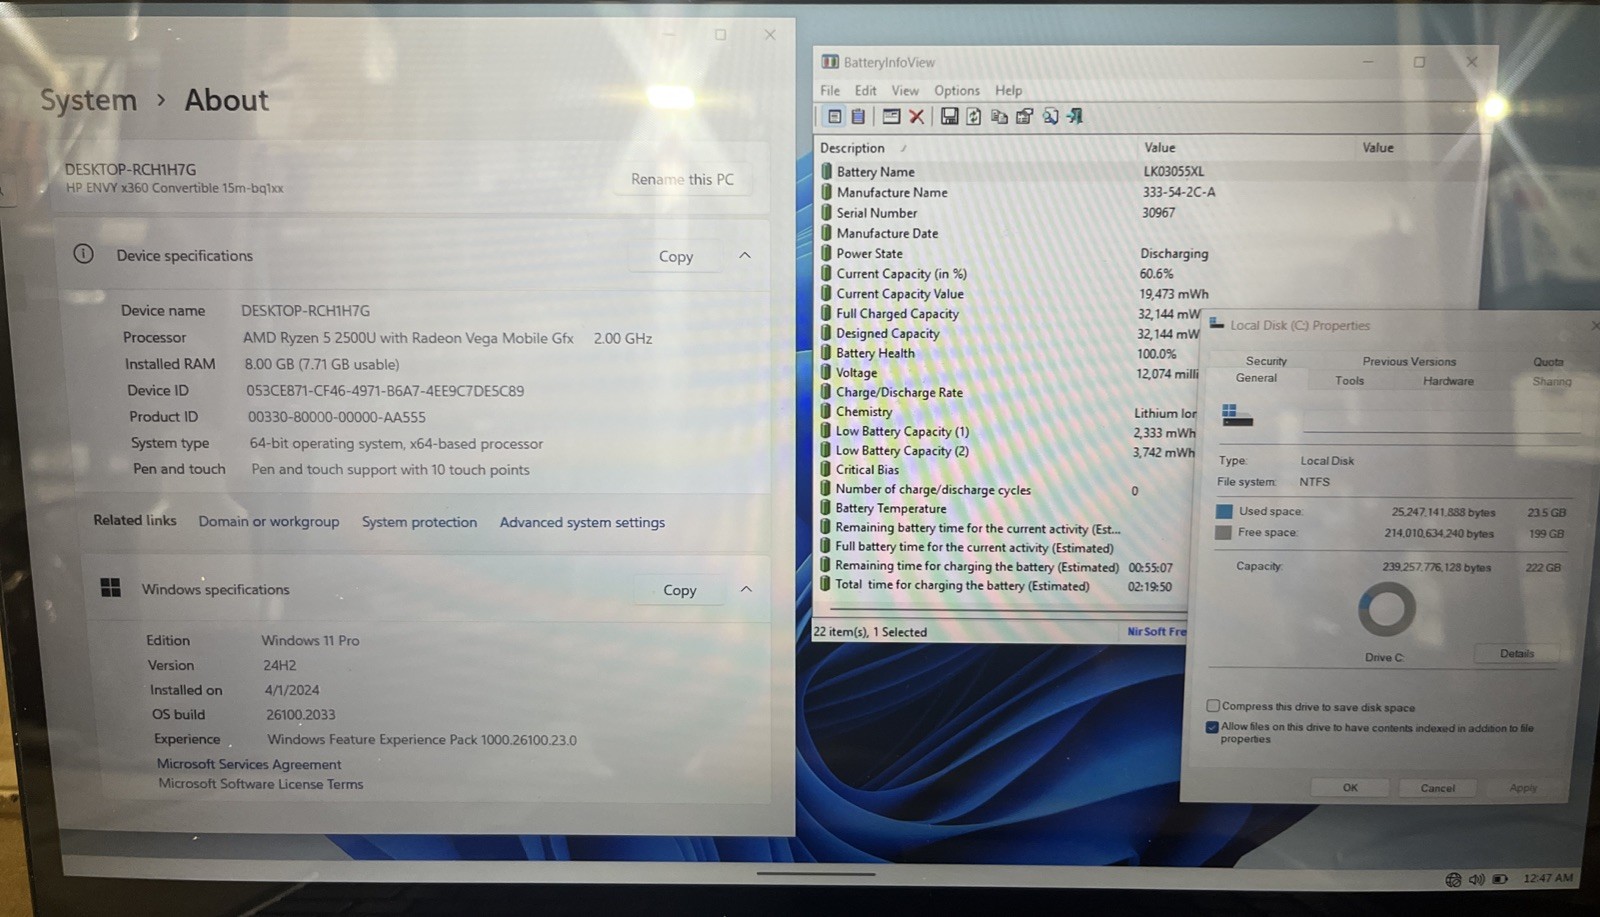Uncheck Allow files on this drive indexed checkbox

(1212, 727)
